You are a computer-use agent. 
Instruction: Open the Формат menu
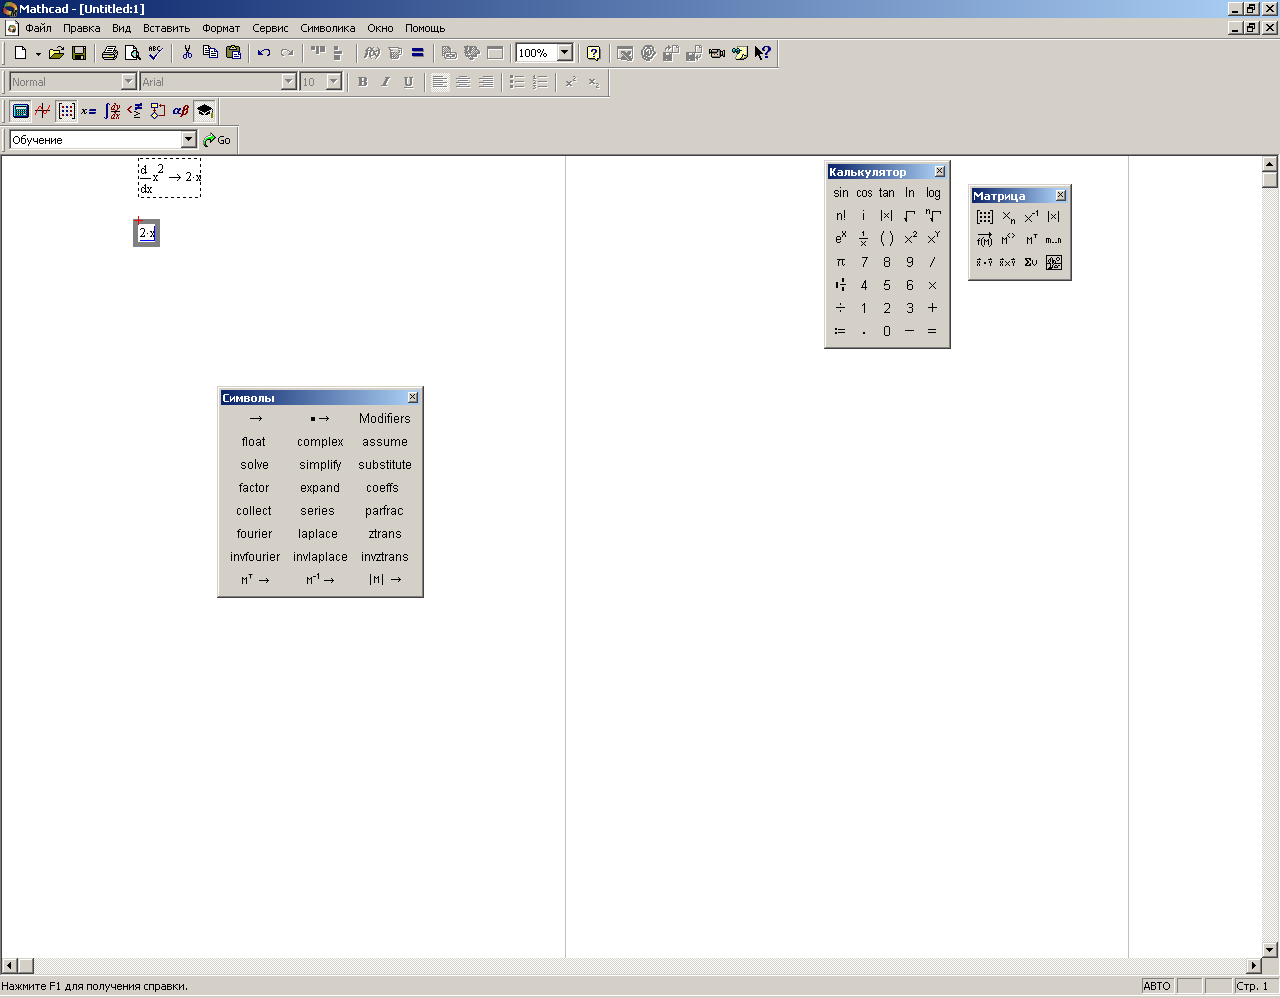pyautogui.click(x=221, y=28)
